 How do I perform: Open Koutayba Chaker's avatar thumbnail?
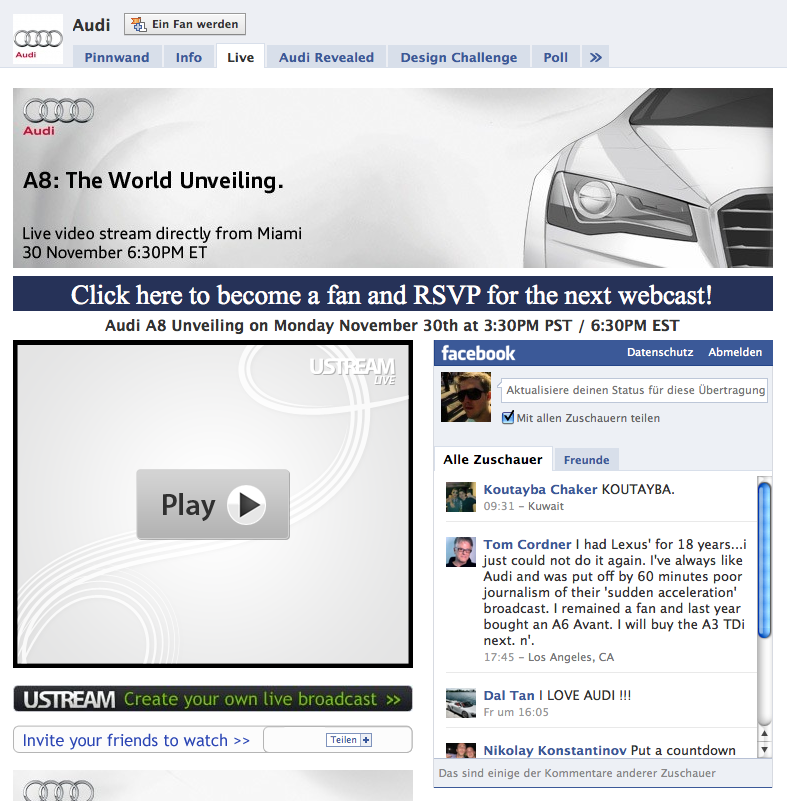(x=461, y=497)
